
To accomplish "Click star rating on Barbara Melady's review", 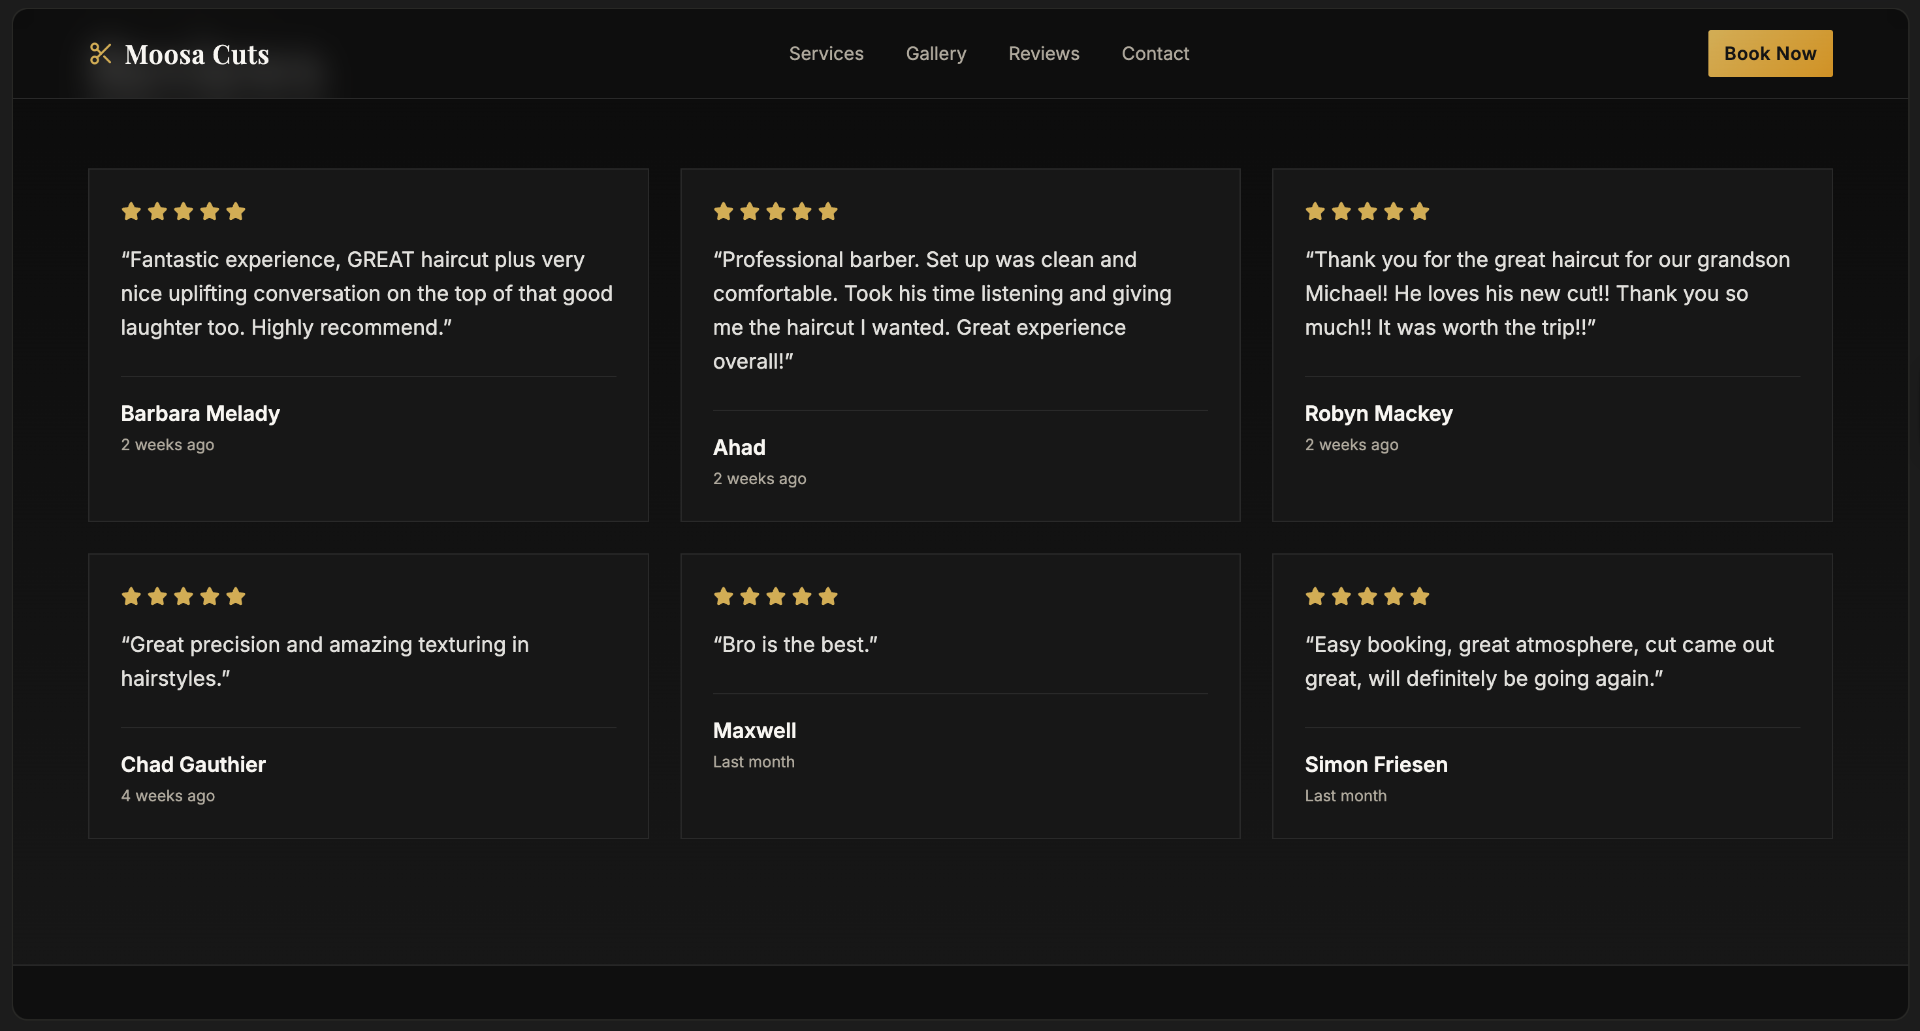I will pos(183,211).
